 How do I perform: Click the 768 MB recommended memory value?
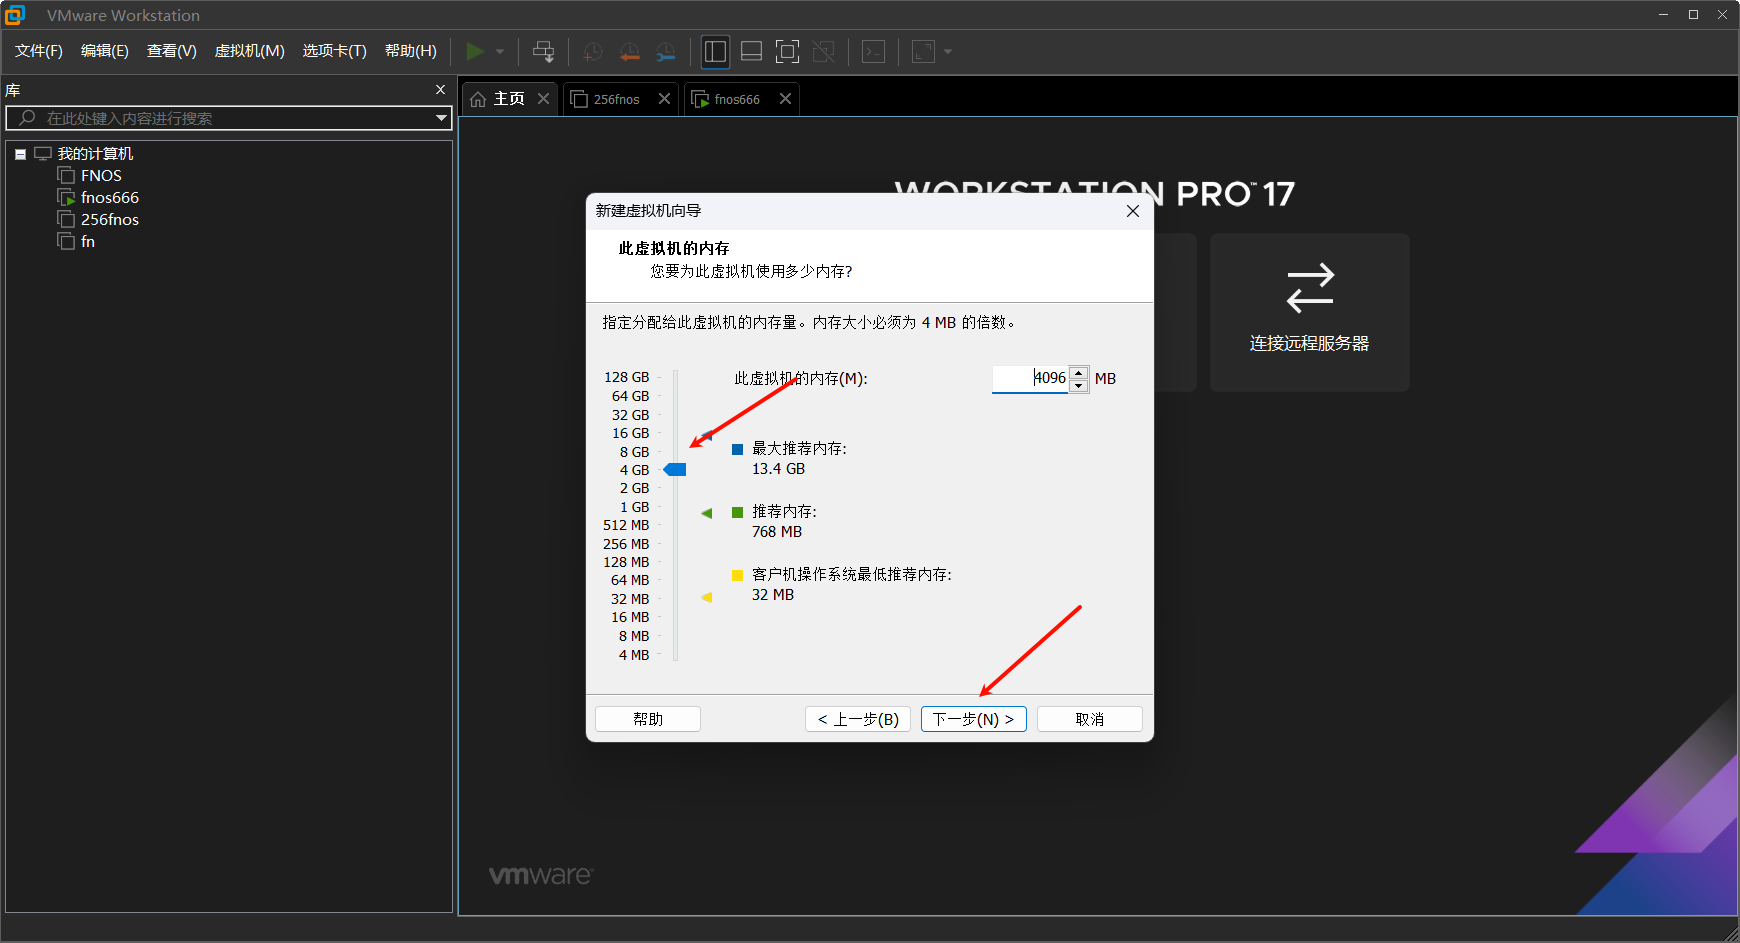point(777,532)
